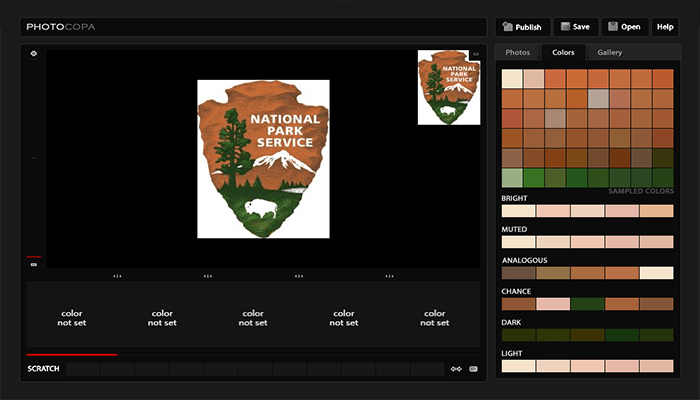Click the National Park Service thumbnail
700x400 pixels.
[448, 90]
